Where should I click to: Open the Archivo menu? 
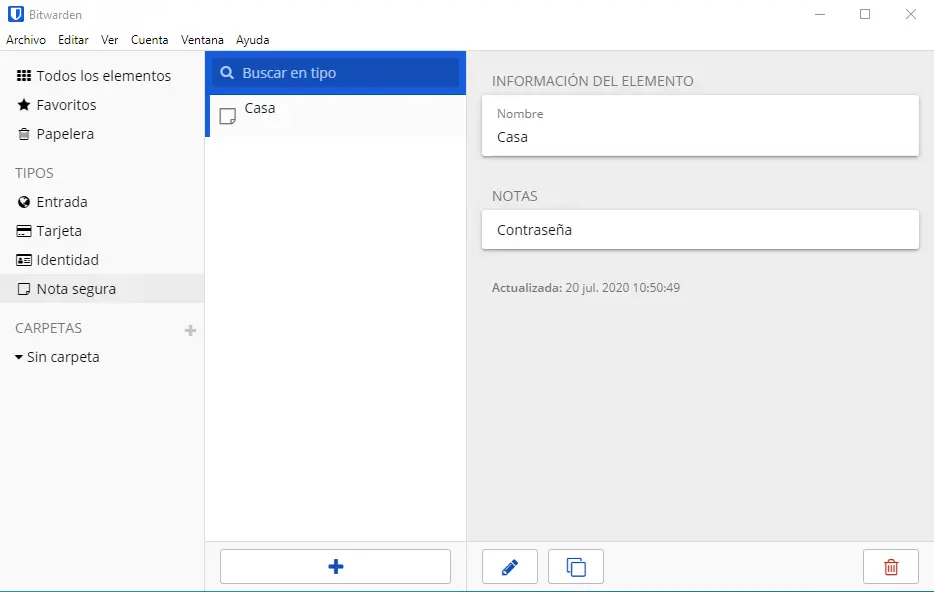tap(26, 40)
